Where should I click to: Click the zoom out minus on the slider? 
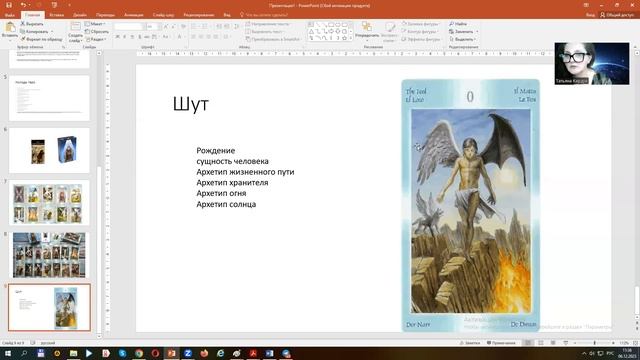click(575, 343)
